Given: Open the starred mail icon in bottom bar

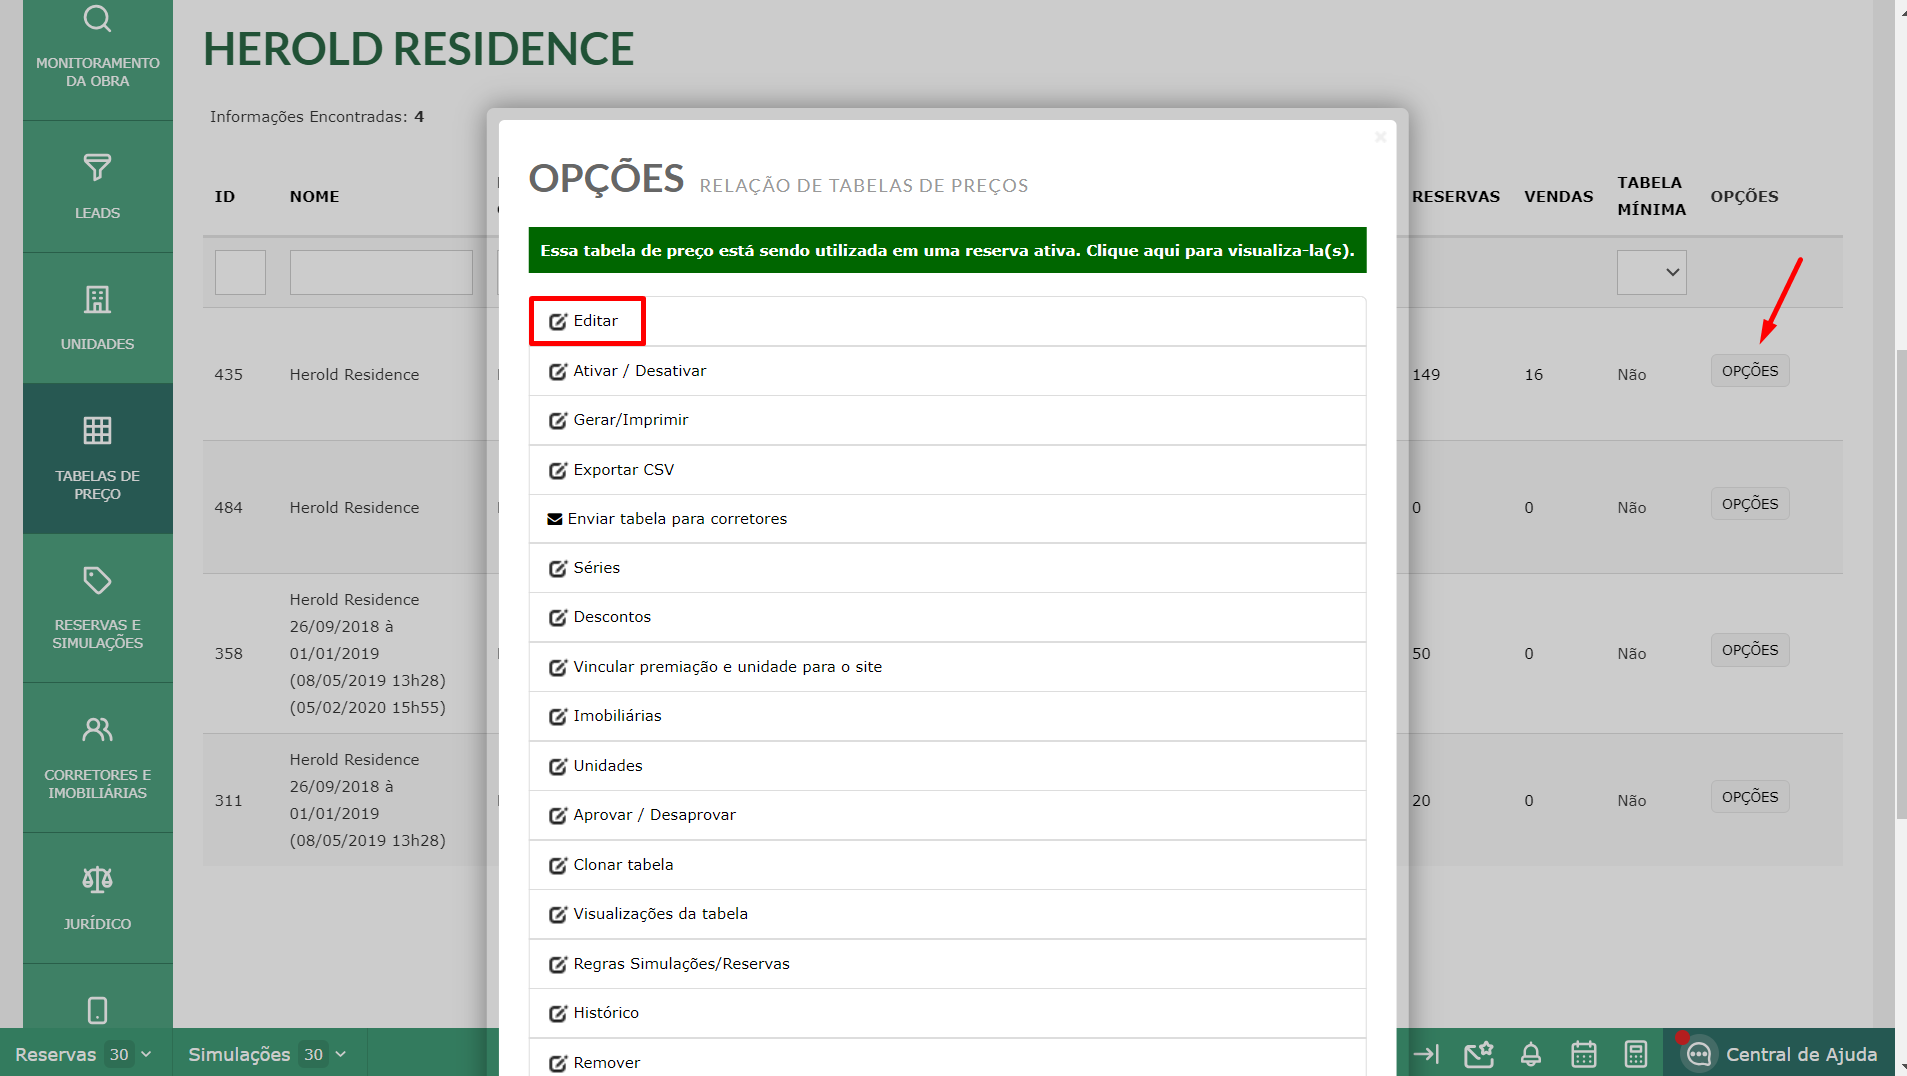Looking at the screenshot, I should coord(1478,1054).
